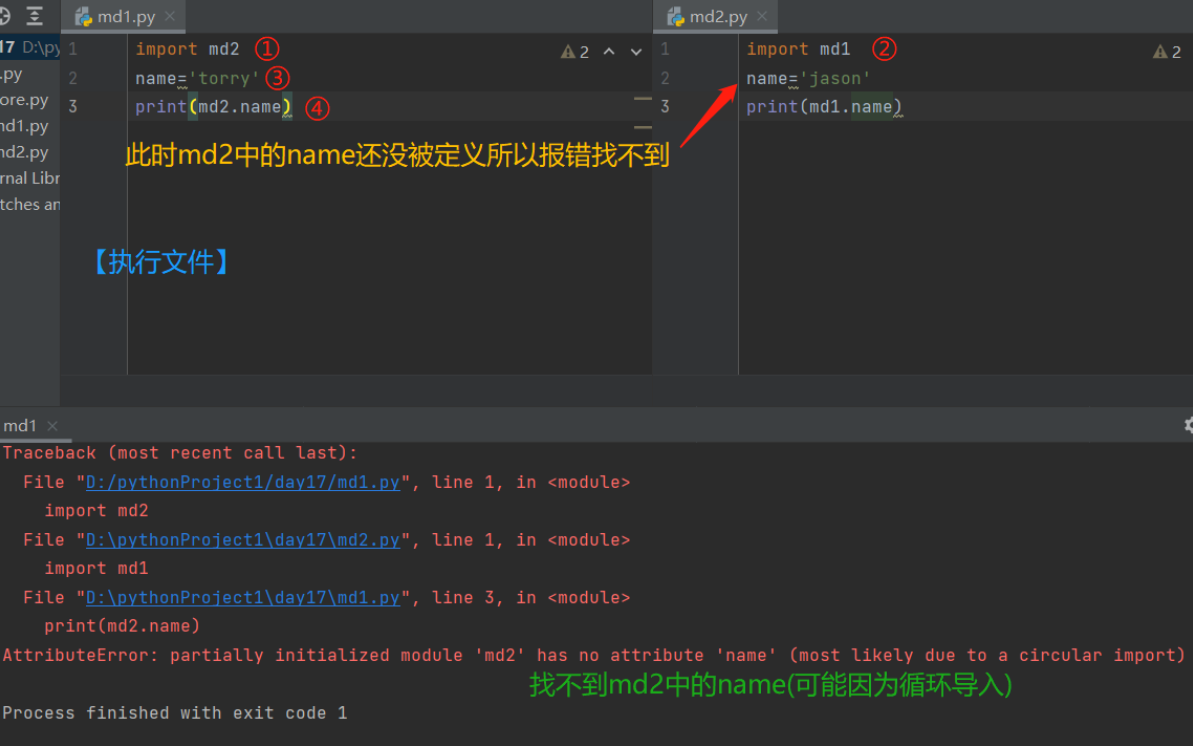This screenshot has height=746, width=1193.
Task: Select the md1 run output tab
Action: tap(20, 427)
